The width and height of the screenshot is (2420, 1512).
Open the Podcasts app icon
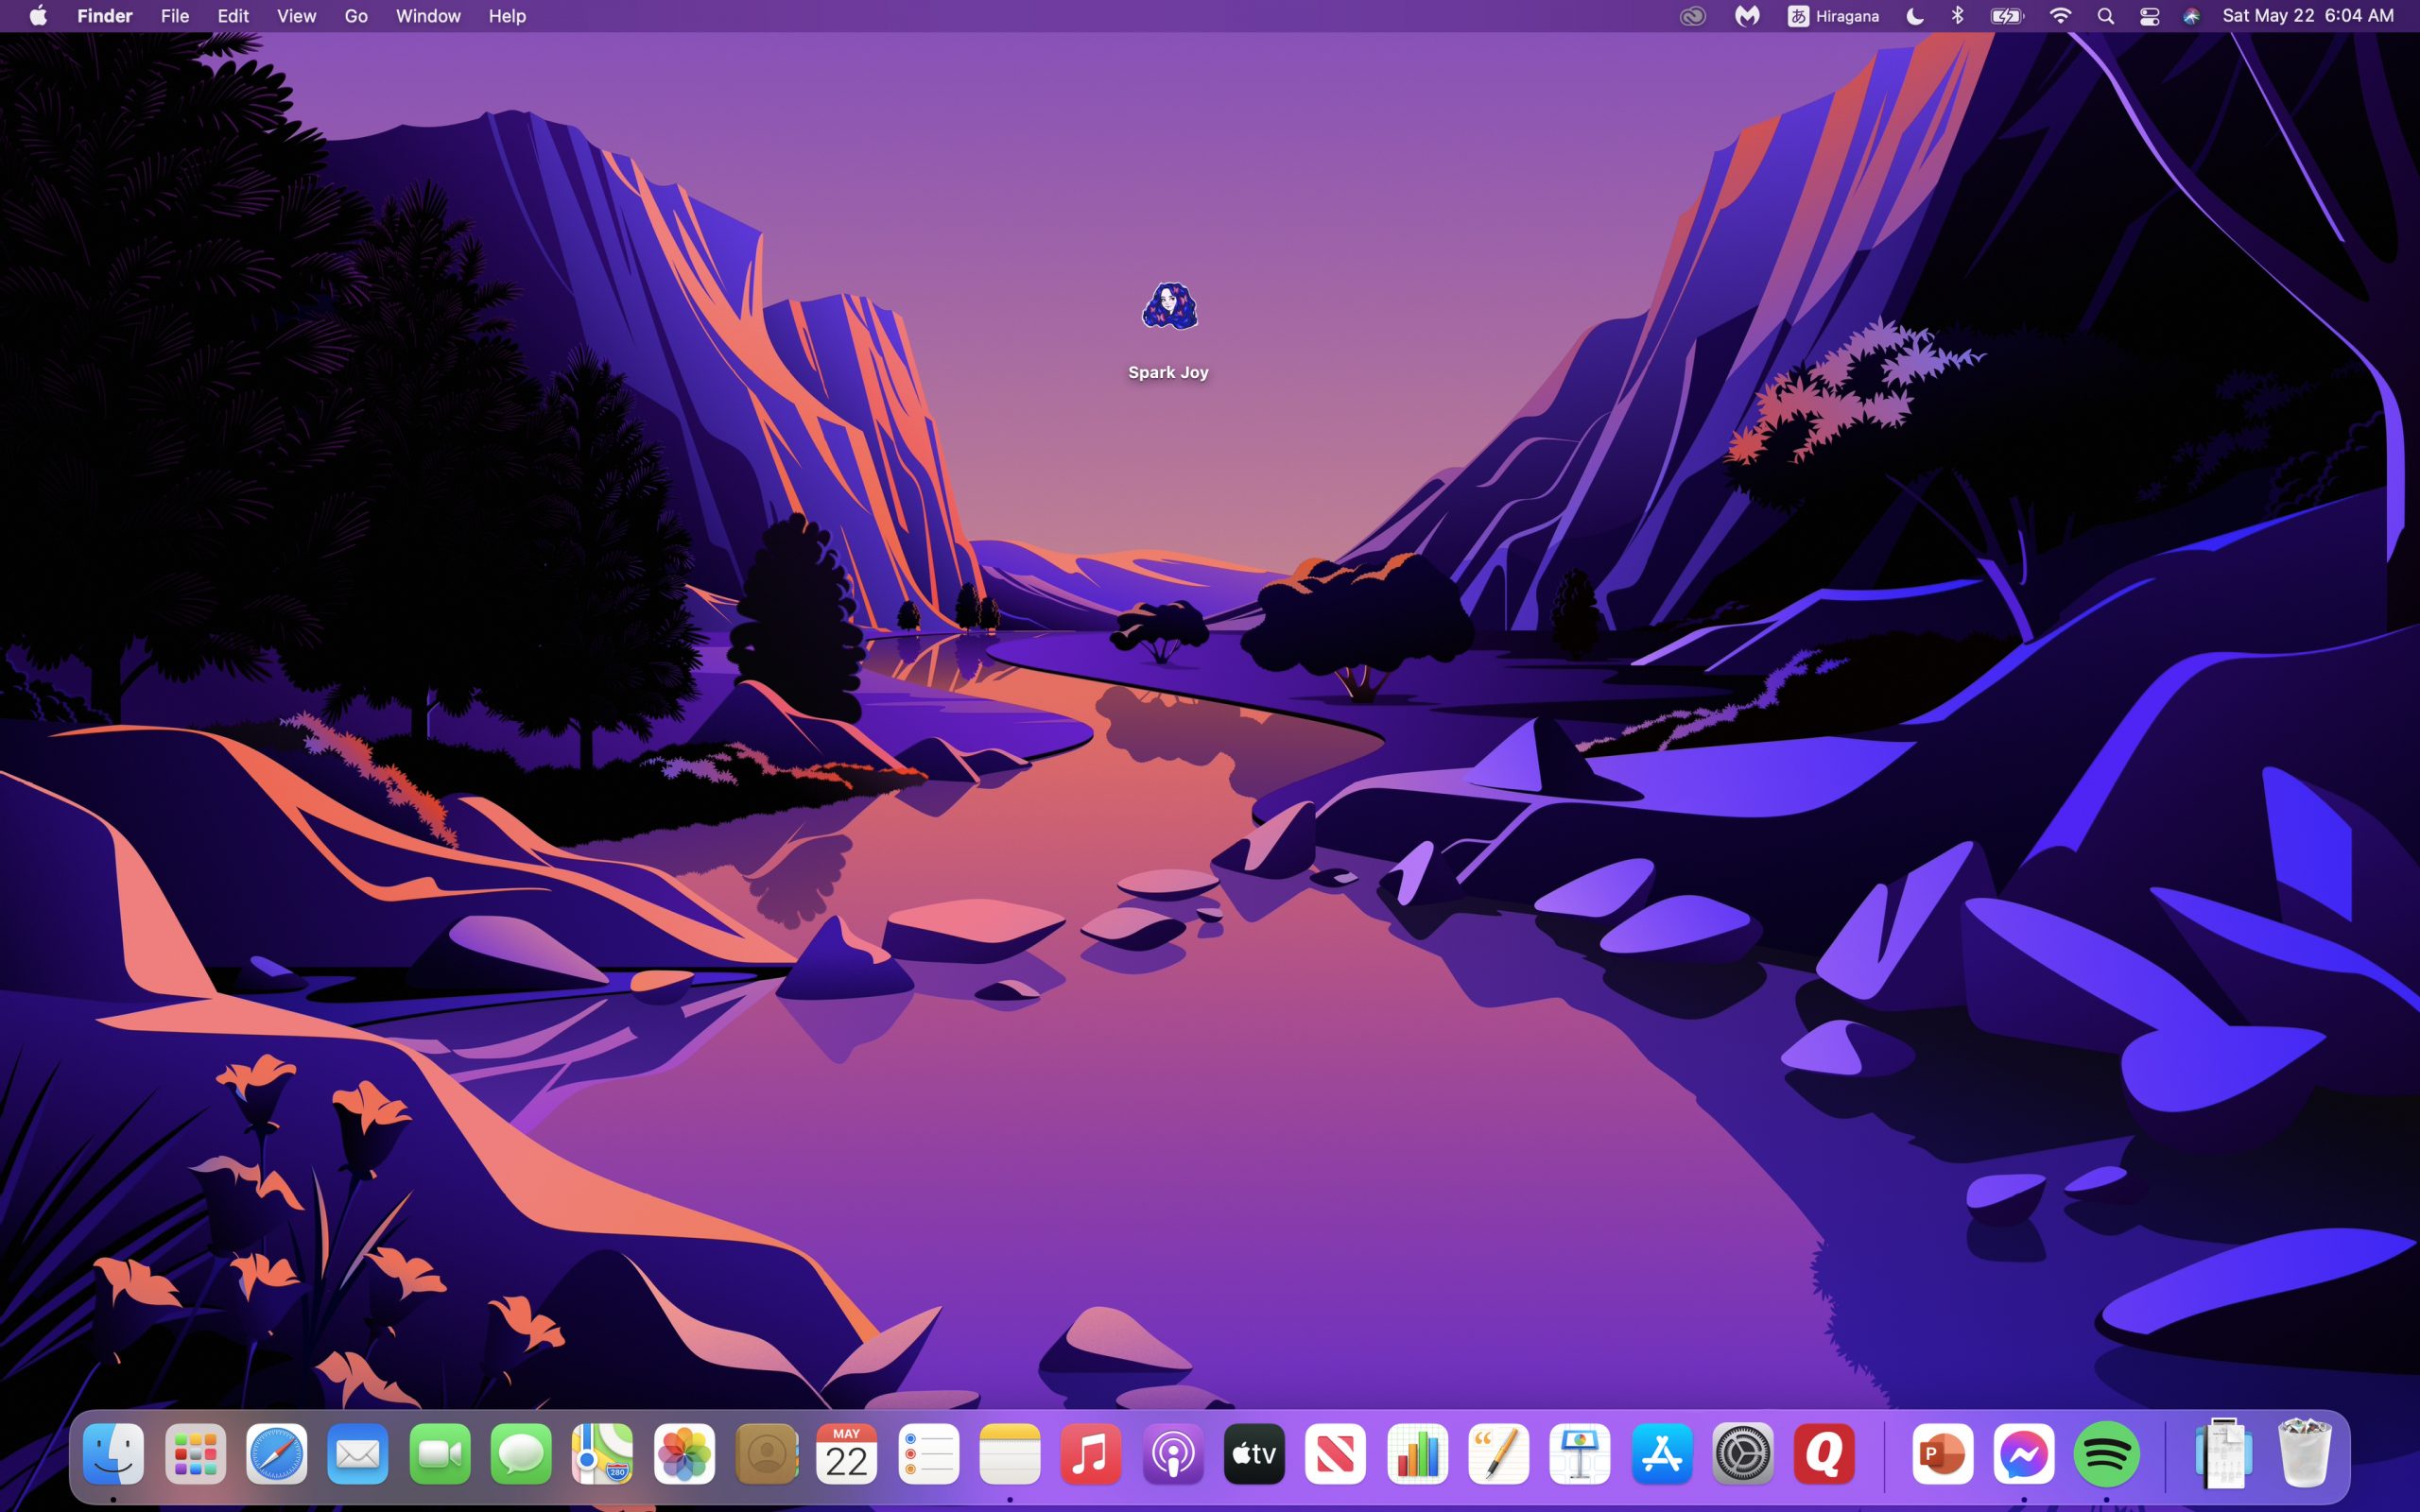point(1172,1454)
